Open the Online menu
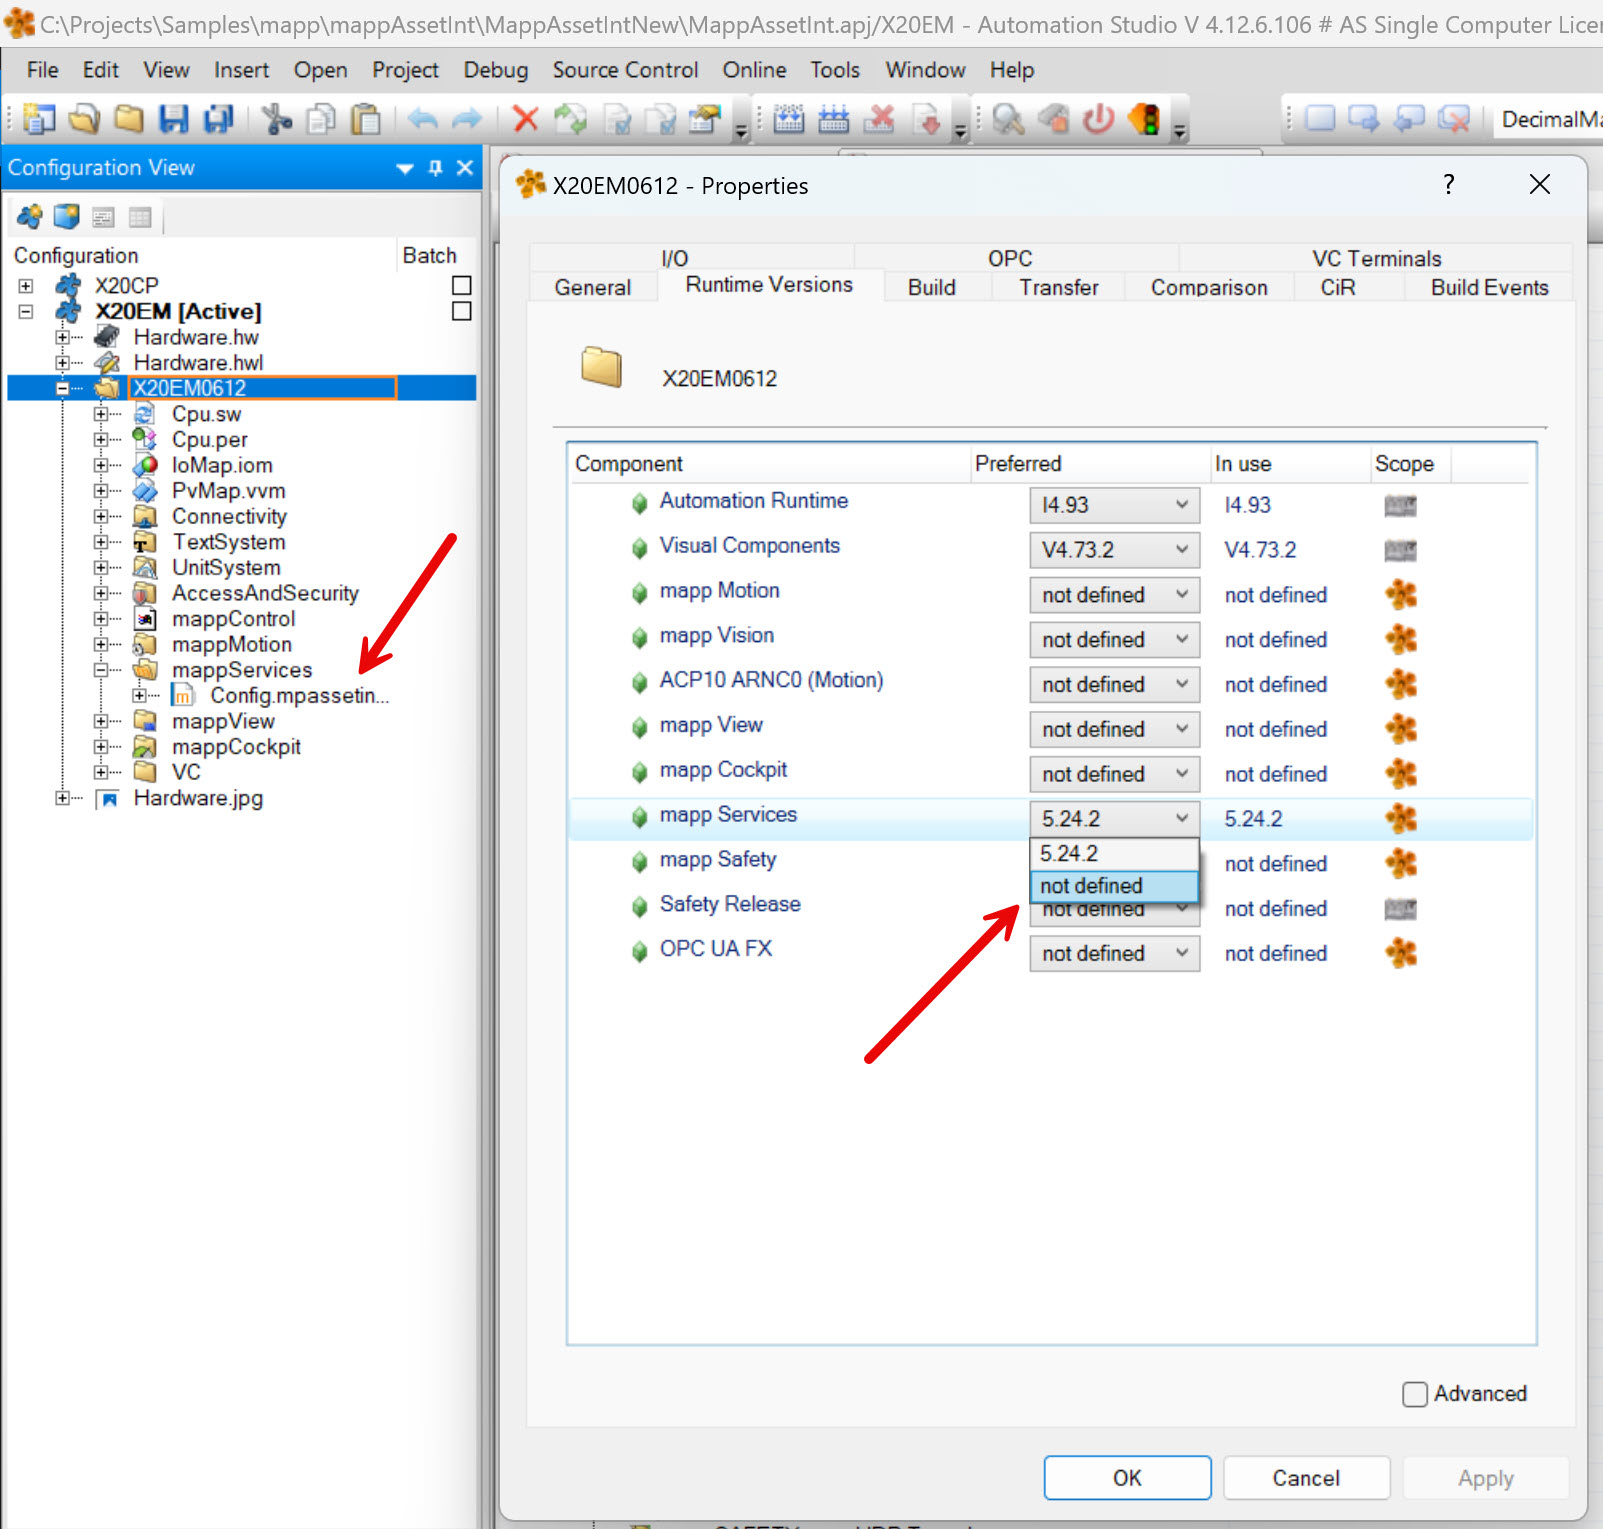 (754, 70)
